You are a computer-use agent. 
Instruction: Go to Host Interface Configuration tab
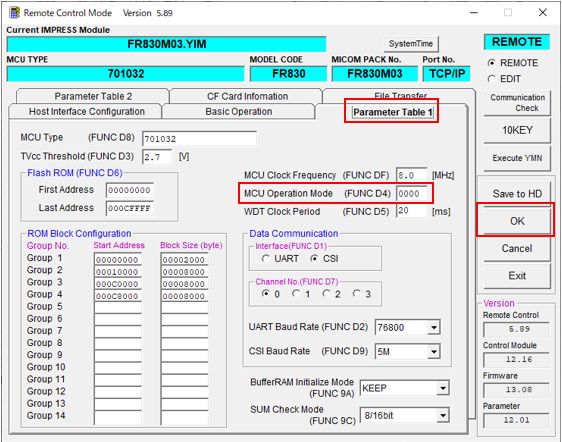coord(86,111)
